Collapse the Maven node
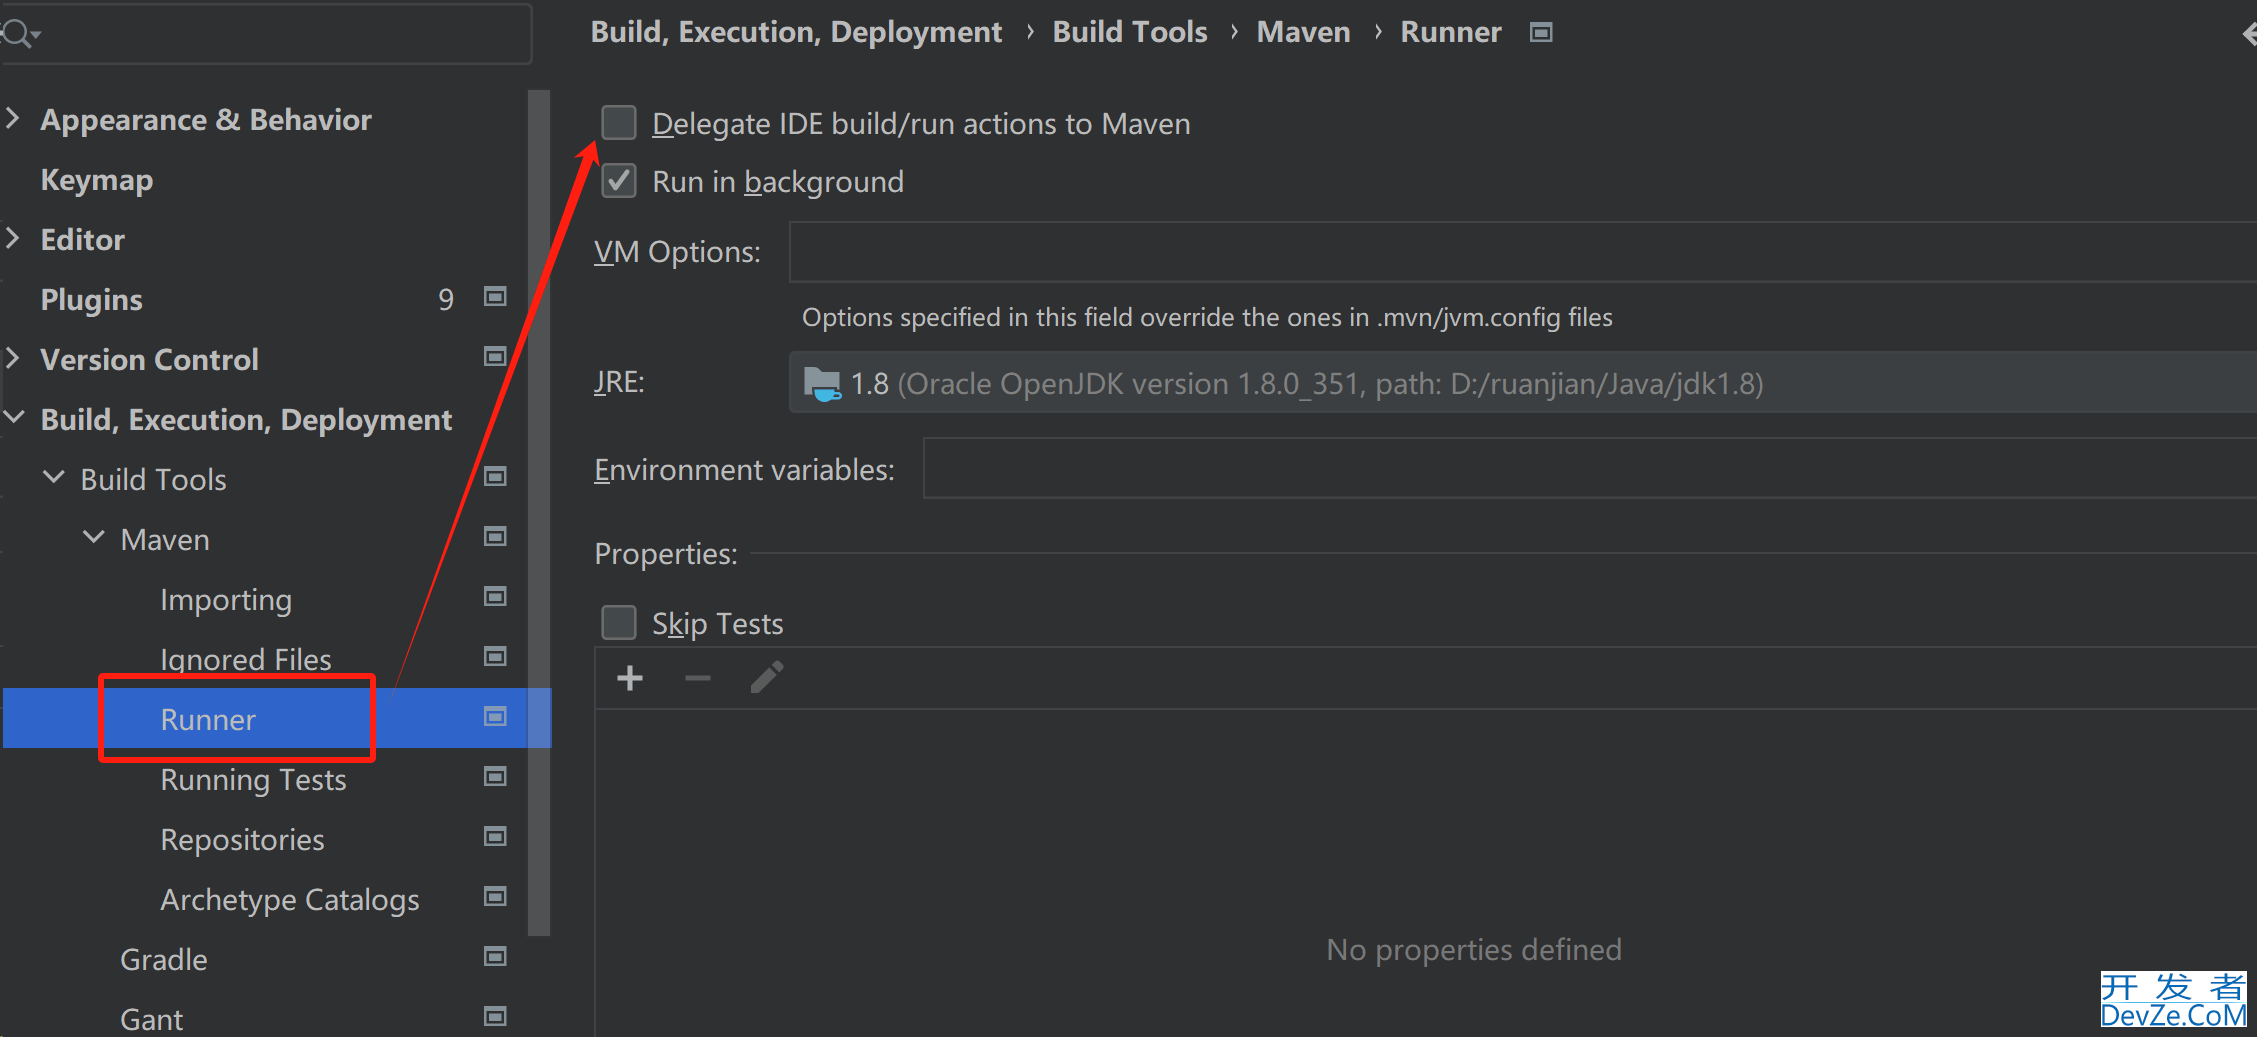 (94, 538)
